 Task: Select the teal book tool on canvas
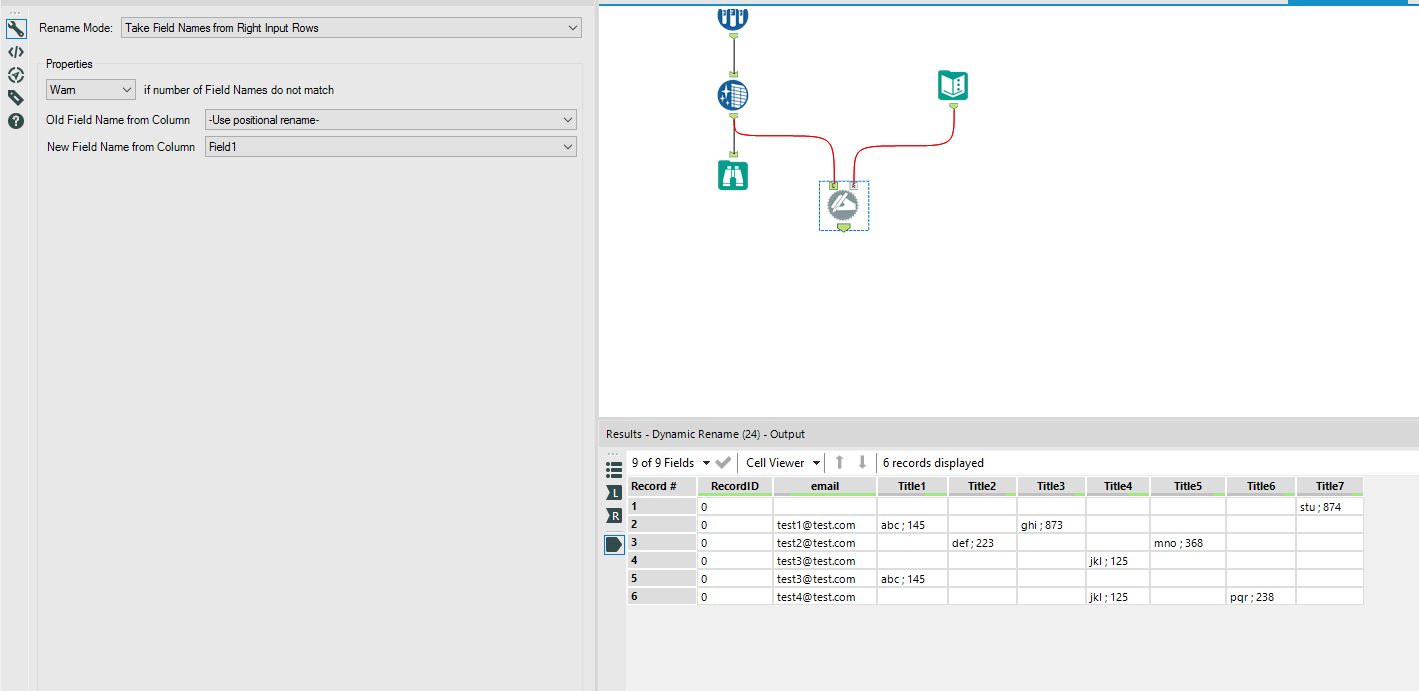tap(951, 85)
